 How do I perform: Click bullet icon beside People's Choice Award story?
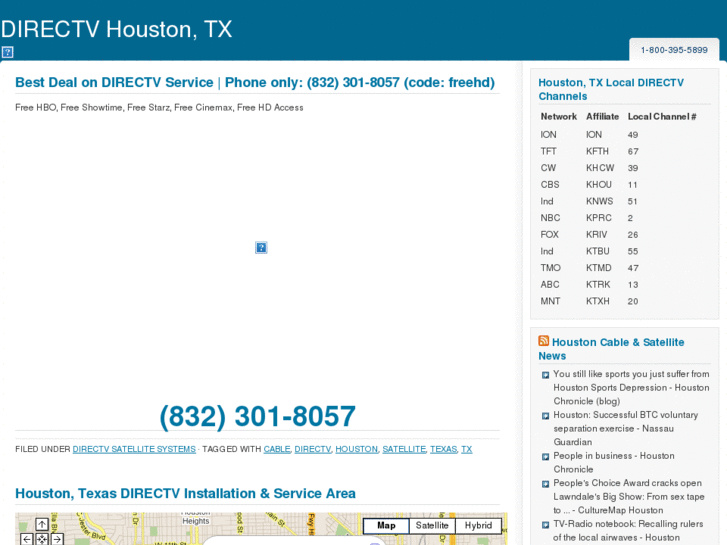click(545, 484)
